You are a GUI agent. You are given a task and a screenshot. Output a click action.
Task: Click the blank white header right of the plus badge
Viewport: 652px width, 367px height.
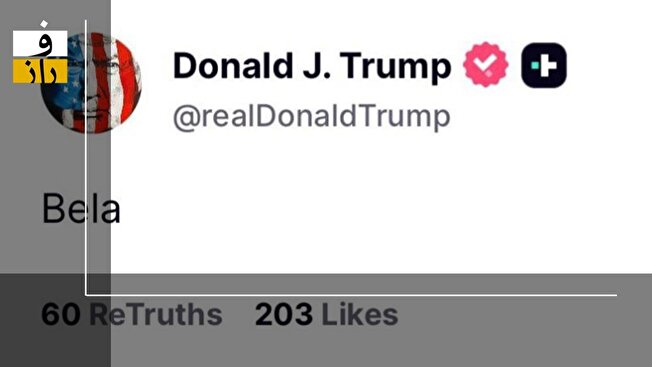609,67
